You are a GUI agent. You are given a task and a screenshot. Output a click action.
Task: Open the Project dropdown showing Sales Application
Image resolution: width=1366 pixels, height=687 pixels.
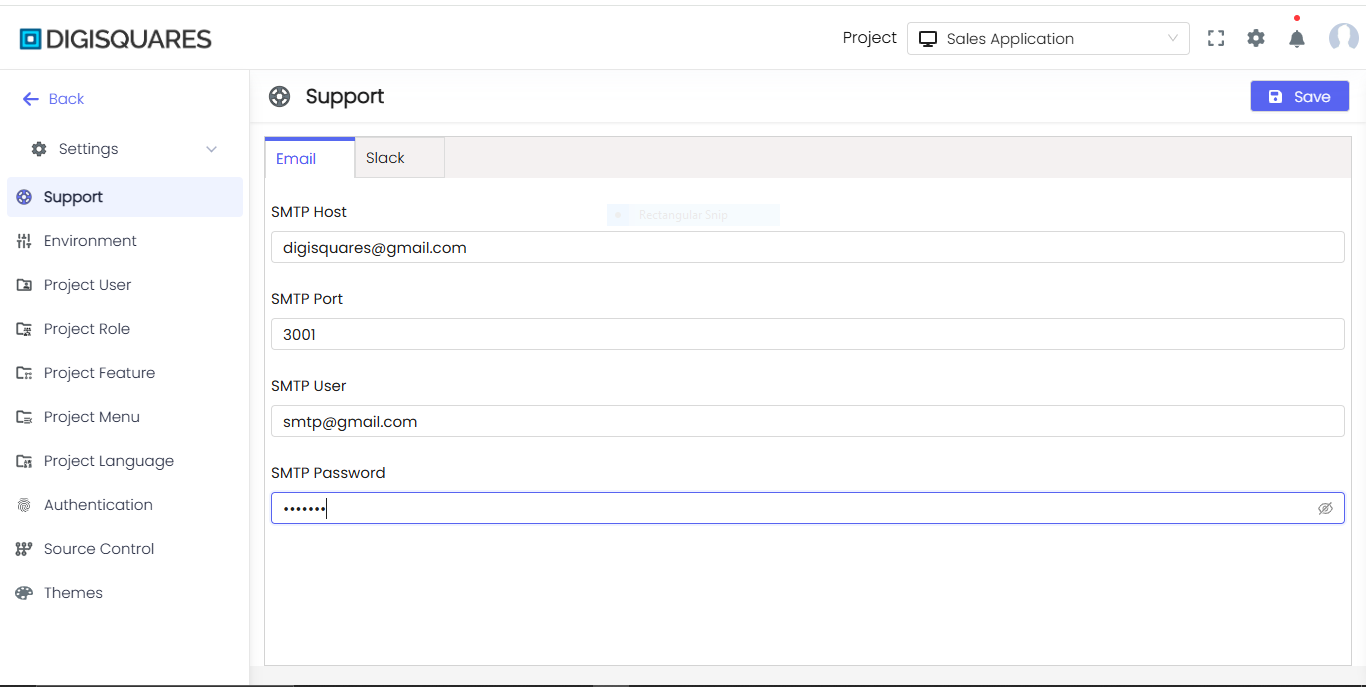tap(1048, 39)
